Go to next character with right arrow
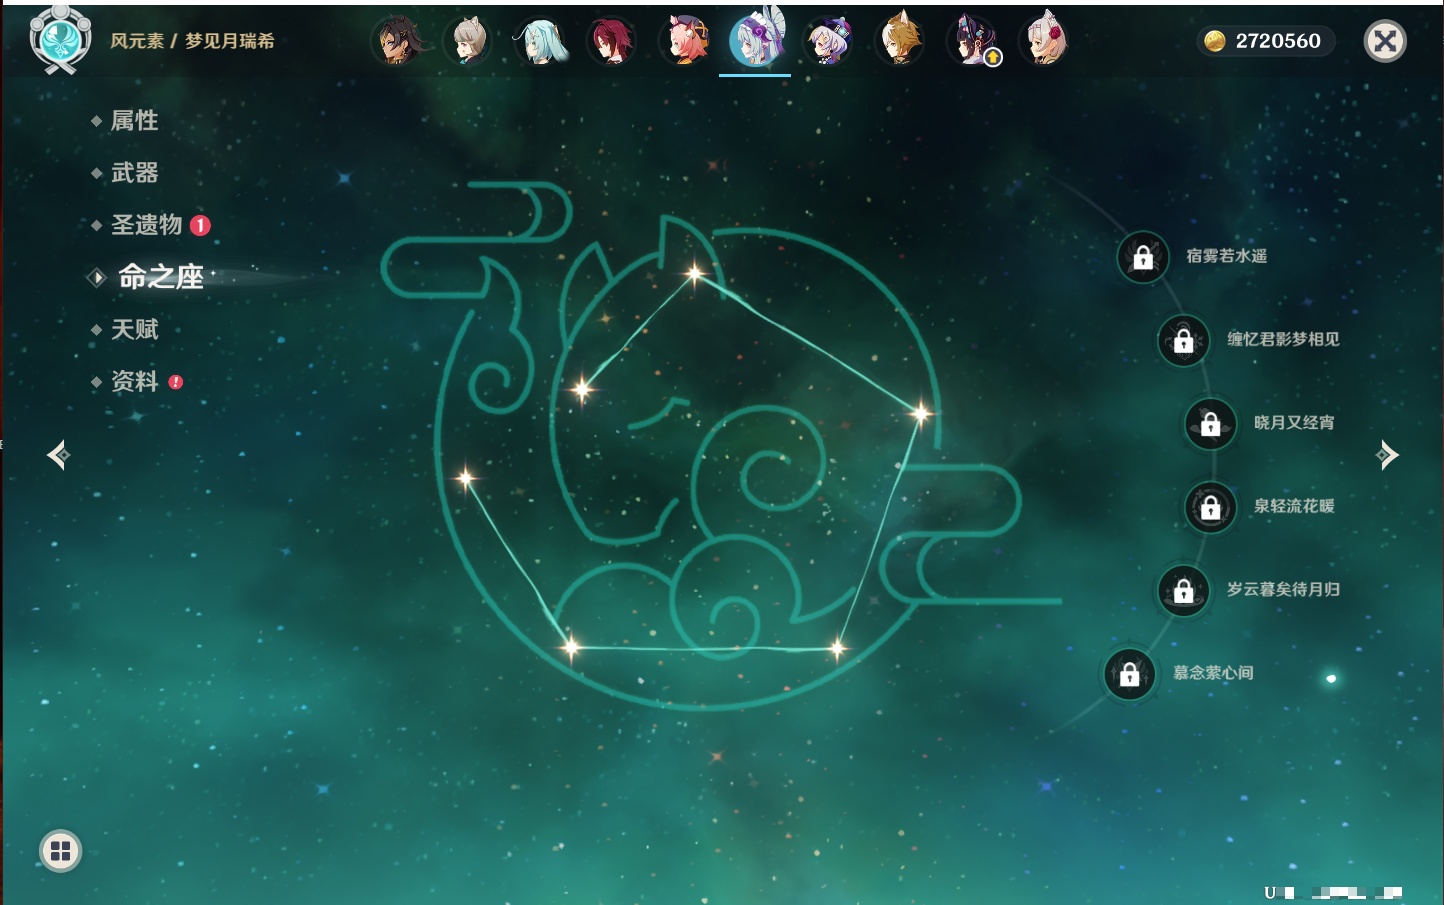 click(1387, 455)
